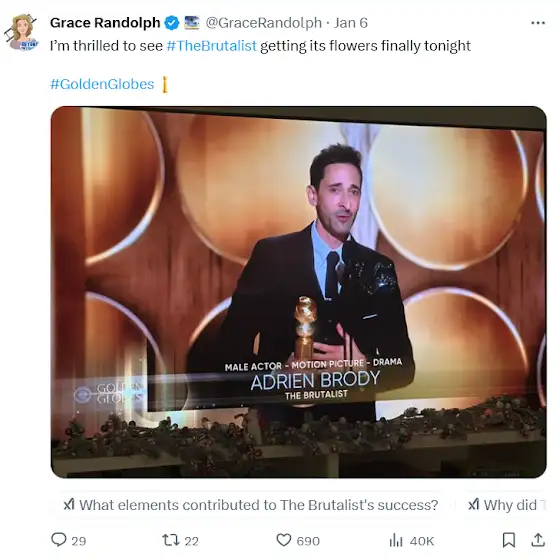
Task: View analytics bar chart icon
Action: tap(396, 540)
